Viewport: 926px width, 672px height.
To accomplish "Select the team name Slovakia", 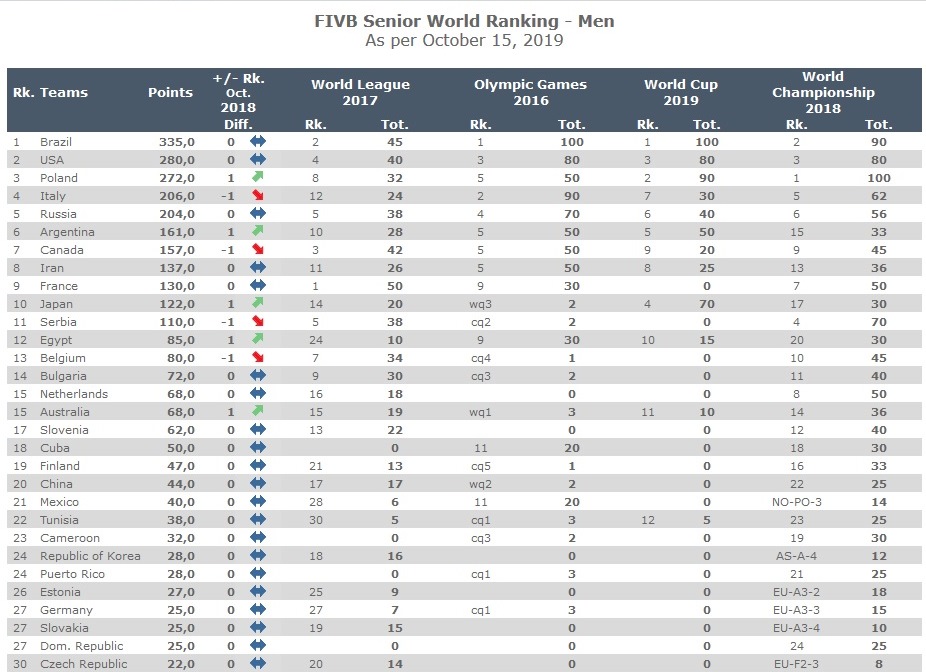I will click(64, 628).
